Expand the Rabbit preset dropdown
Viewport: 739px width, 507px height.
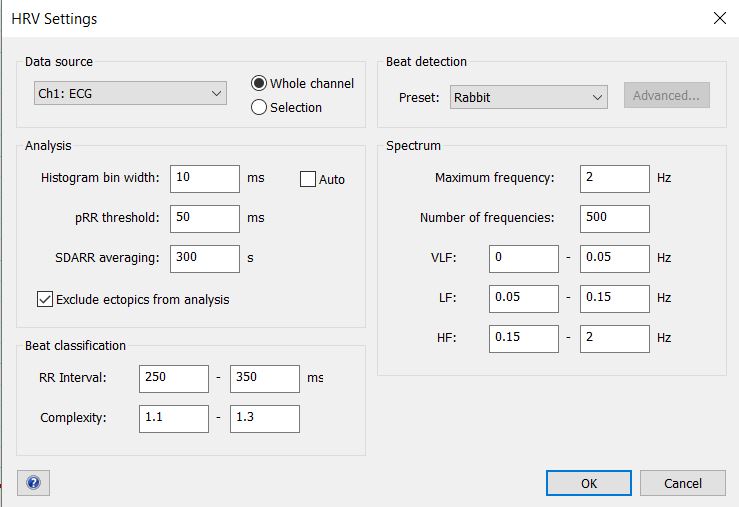pos(527,97)
